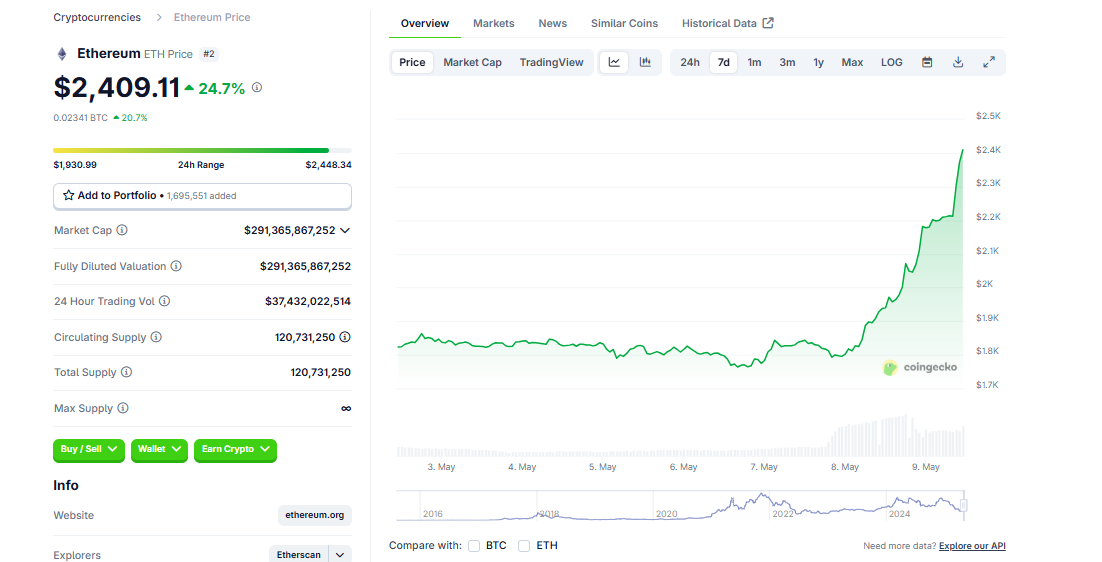1102x562 pixels.
Task: Set chart range to 3m
Action: click(x=787, y=62)
